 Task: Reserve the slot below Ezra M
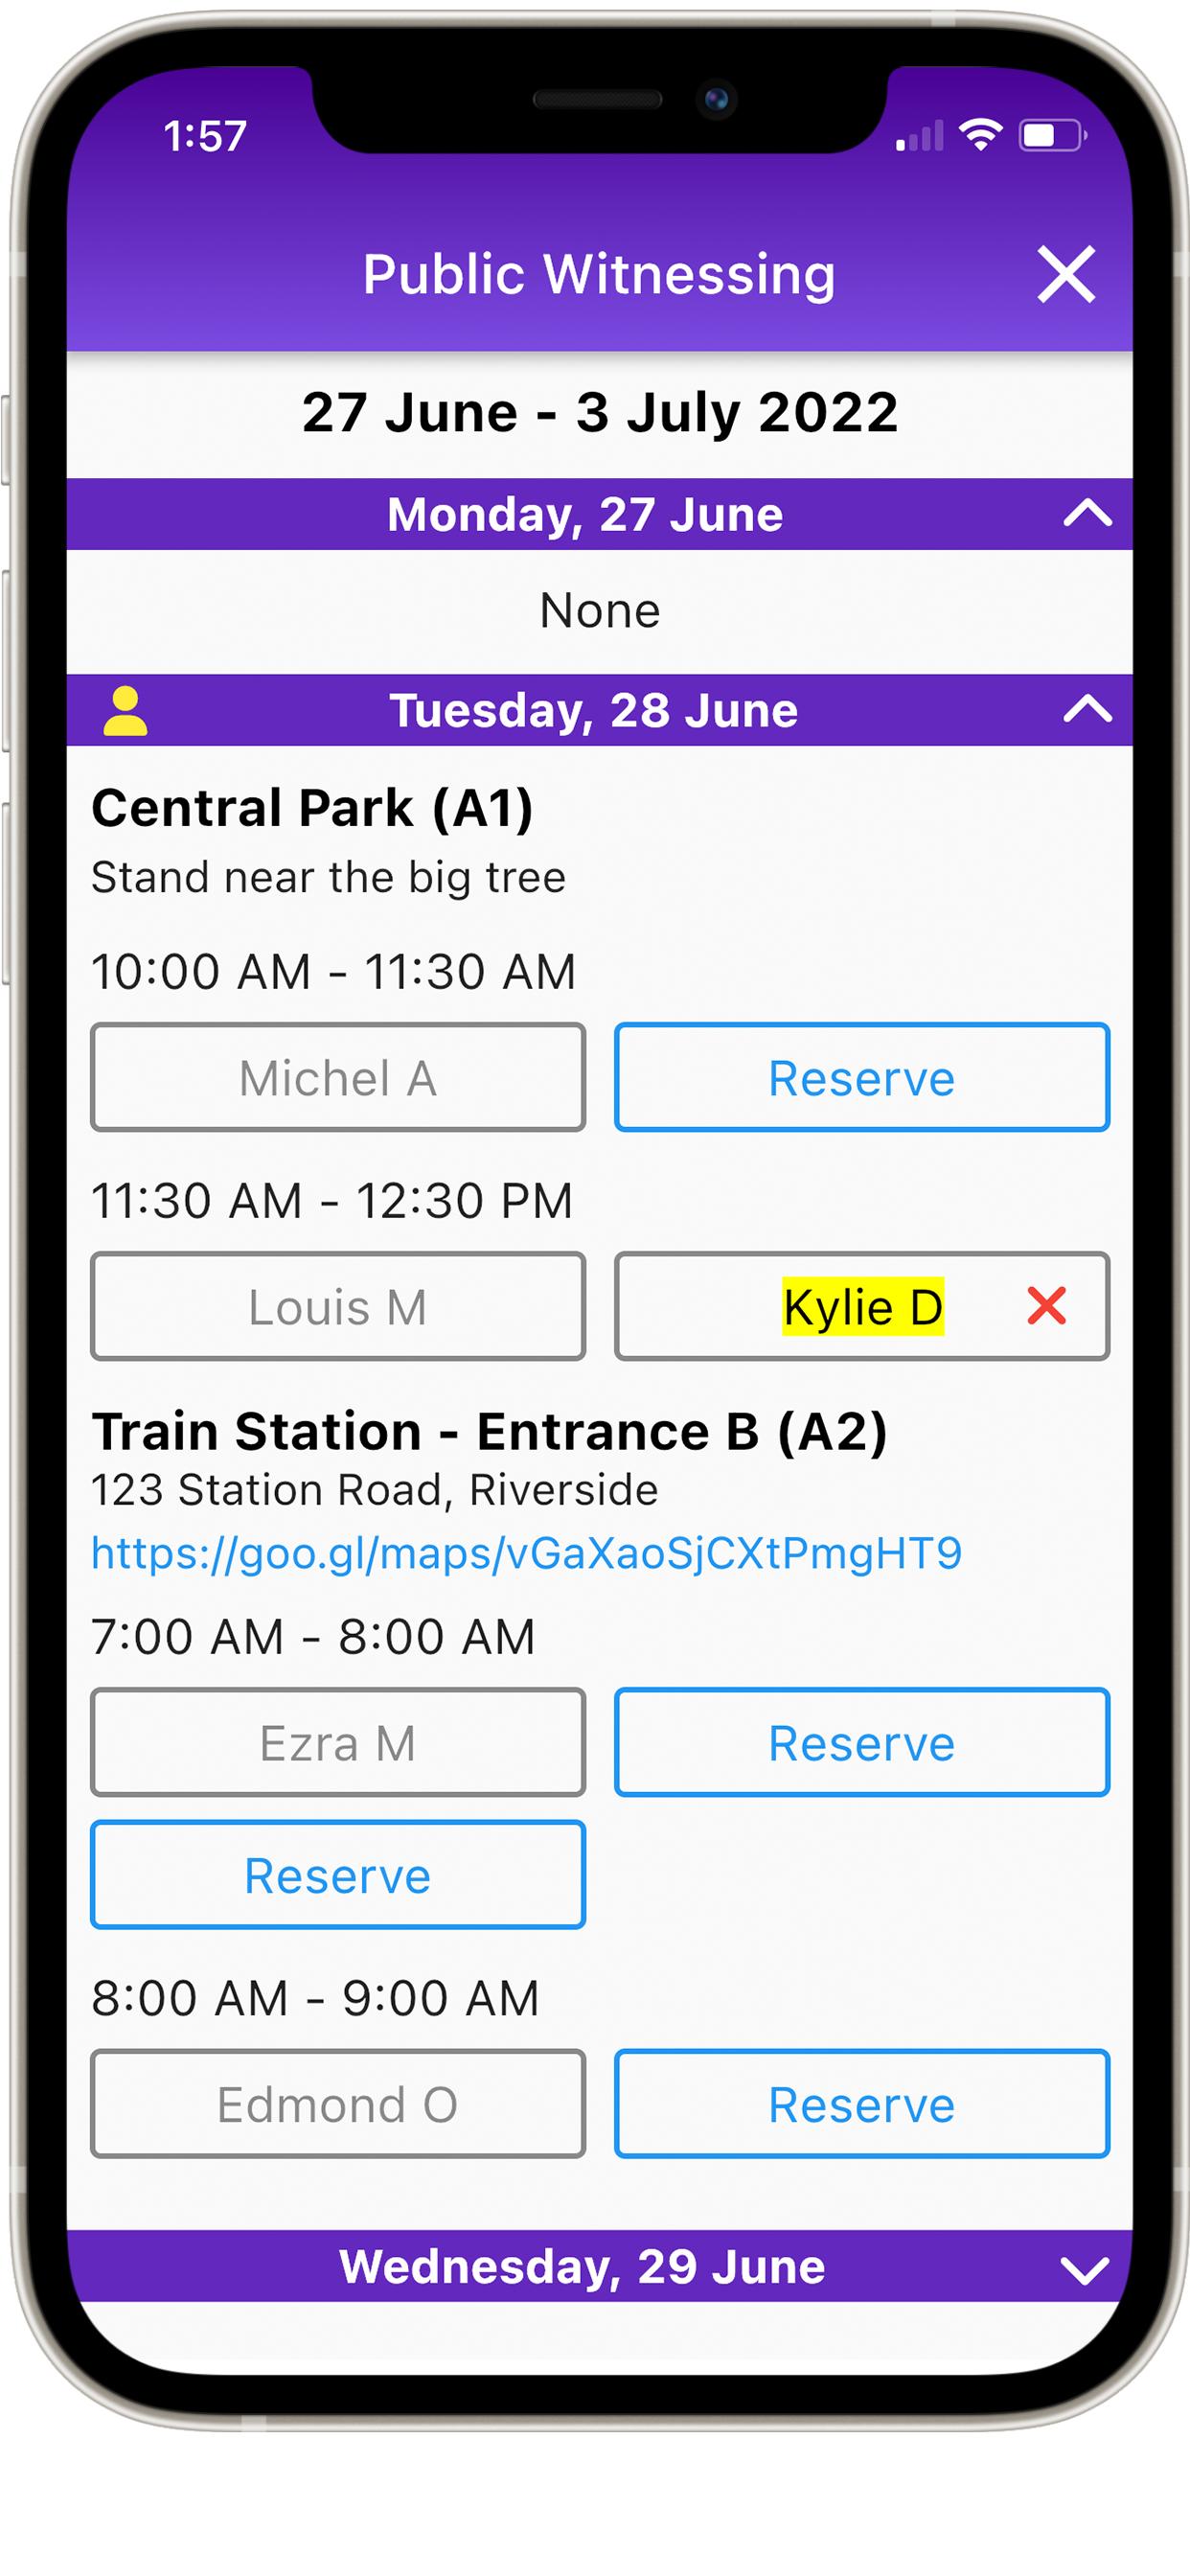tap(338, 1874)
